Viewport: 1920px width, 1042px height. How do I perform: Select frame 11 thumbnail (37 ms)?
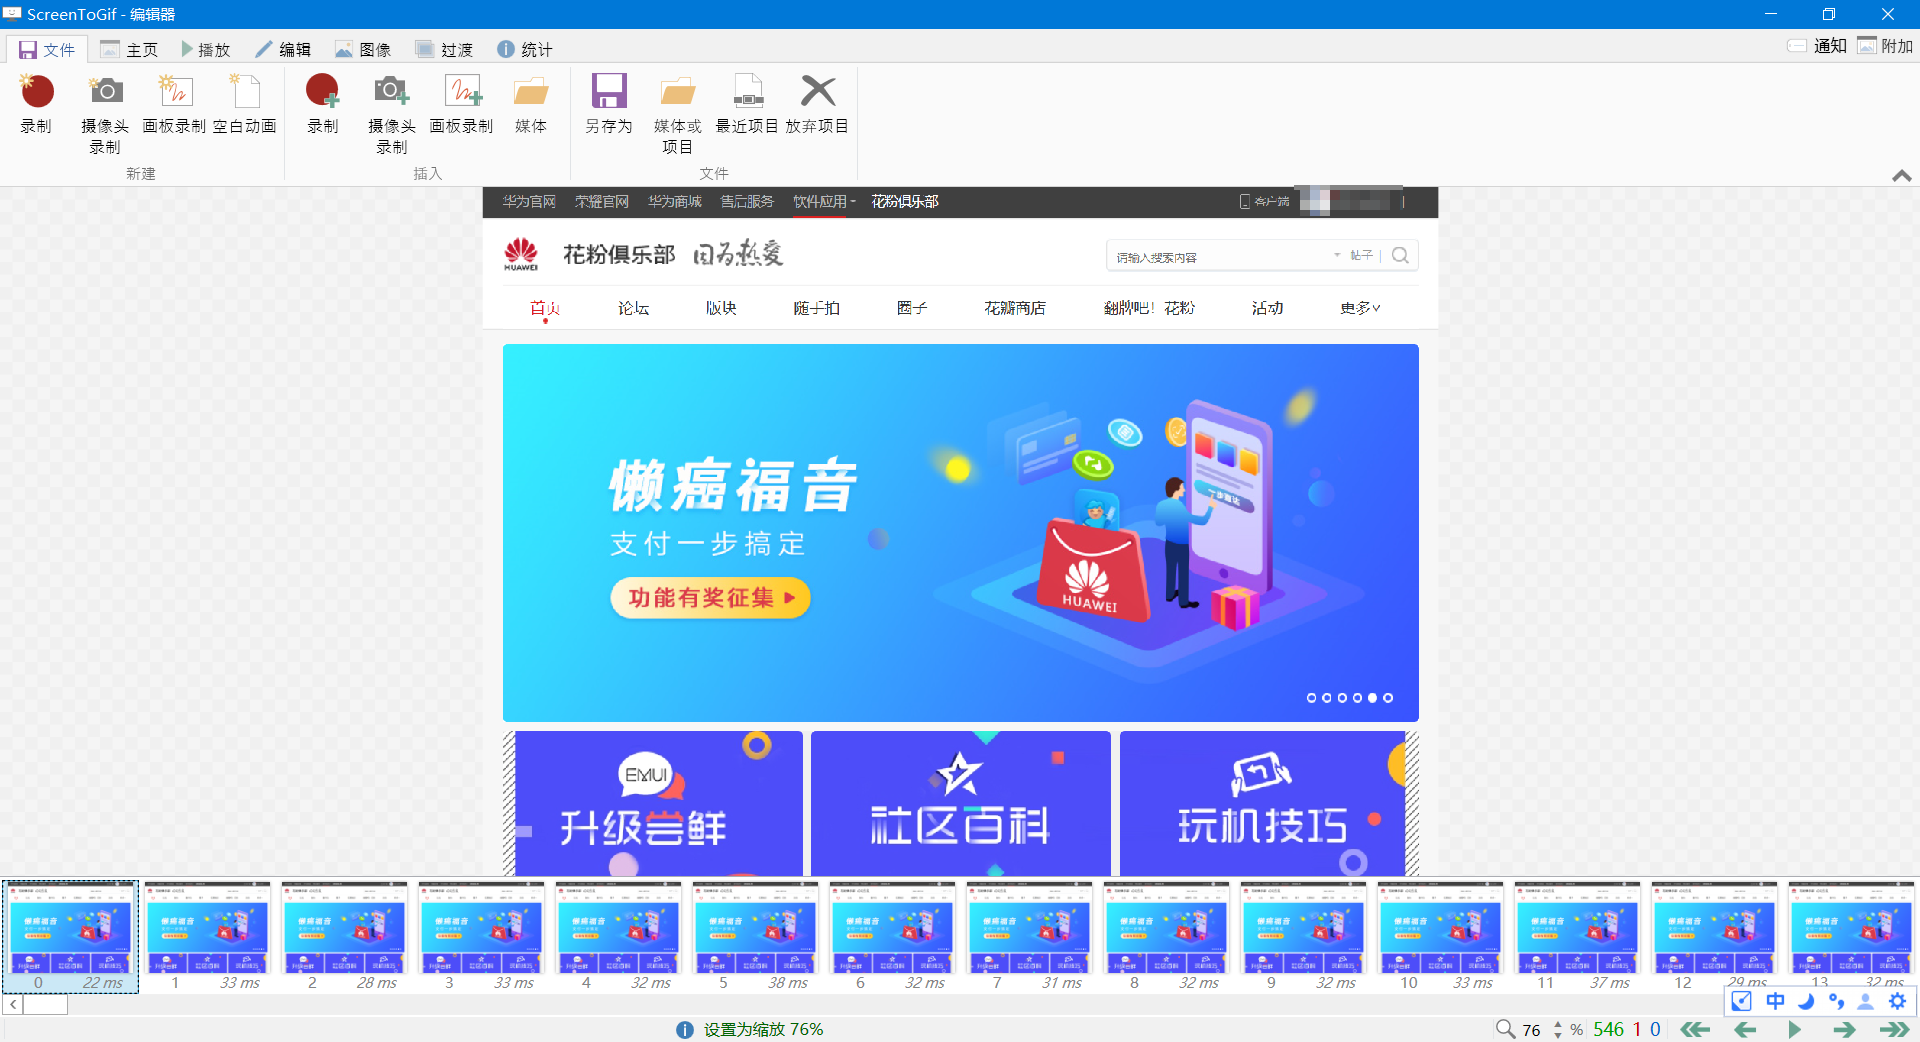click(1577, 936)
